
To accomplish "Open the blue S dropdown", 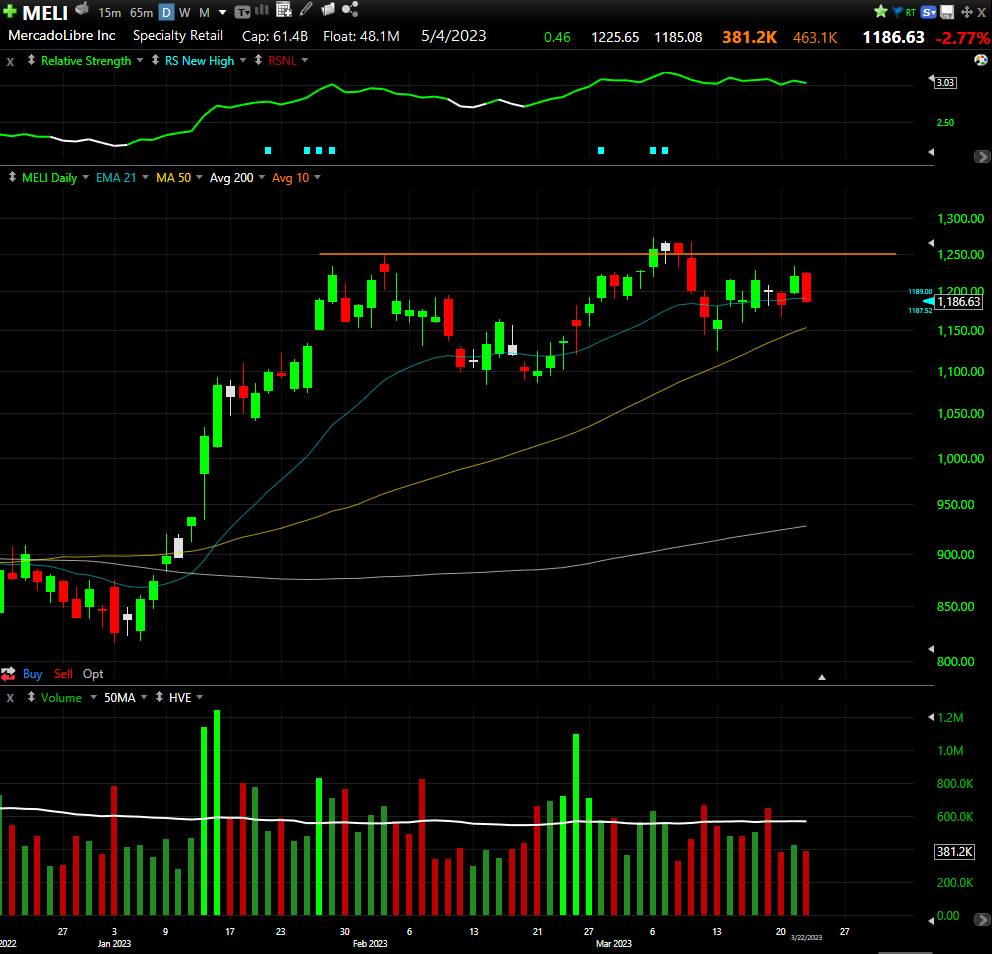I will point(929,12).
